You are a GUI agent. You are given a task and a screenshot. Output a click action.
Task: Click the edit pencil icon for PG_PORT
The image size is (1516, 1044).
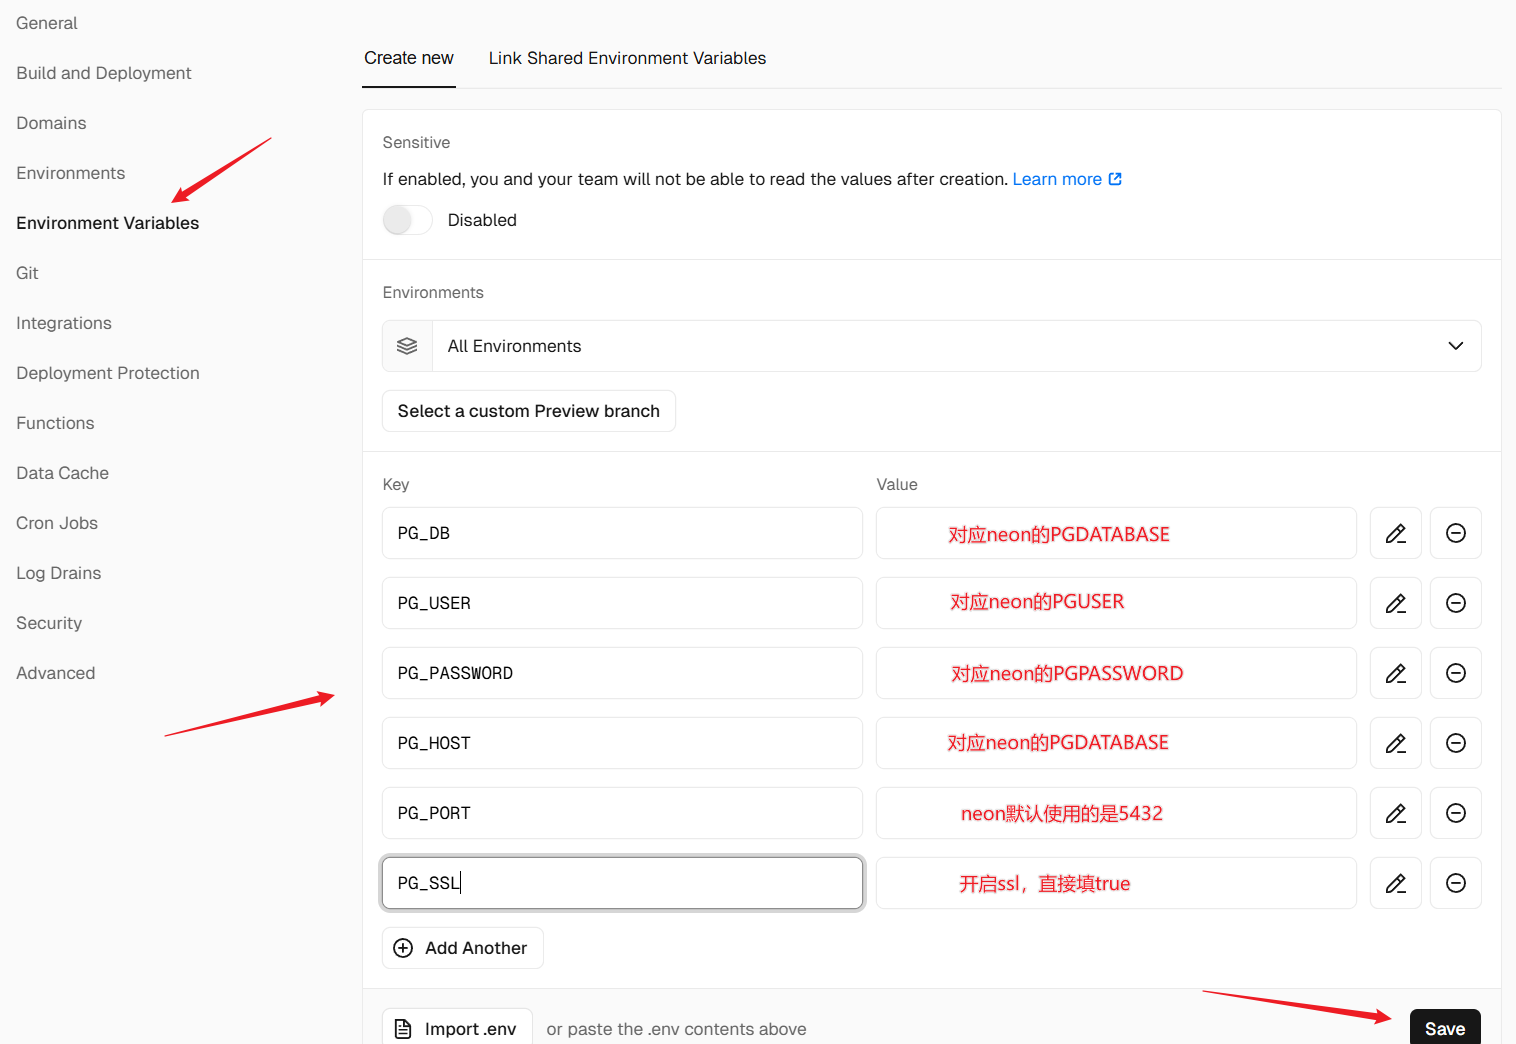(1395, 813)
